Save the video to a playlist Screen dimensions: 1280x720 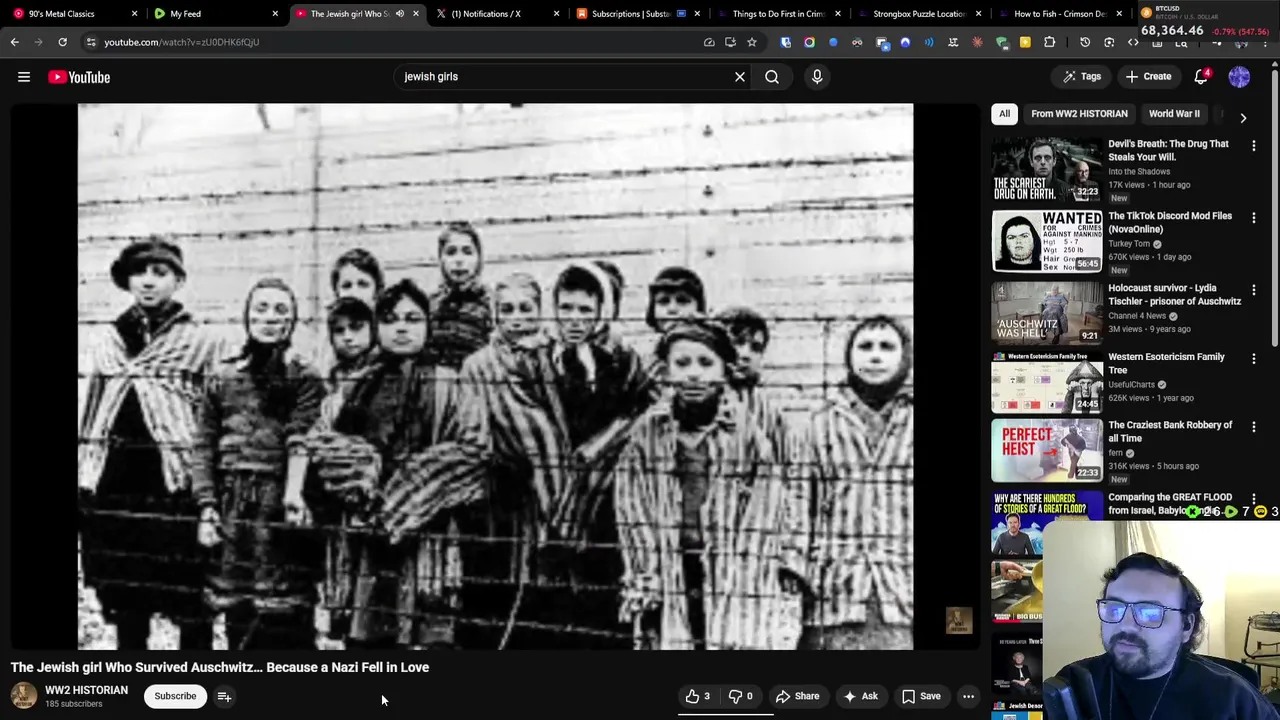click(x=921, y=696)
